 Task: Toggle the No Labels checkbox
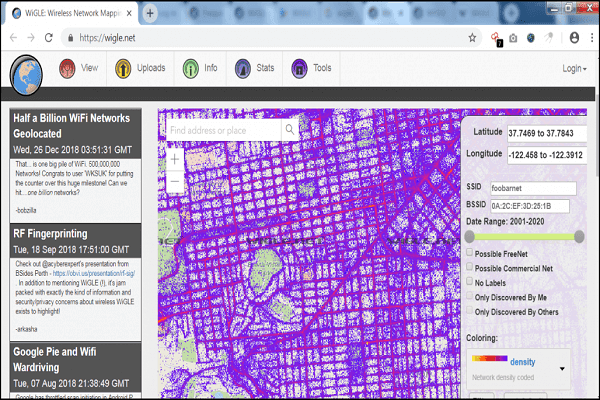[x=471, y=283]
